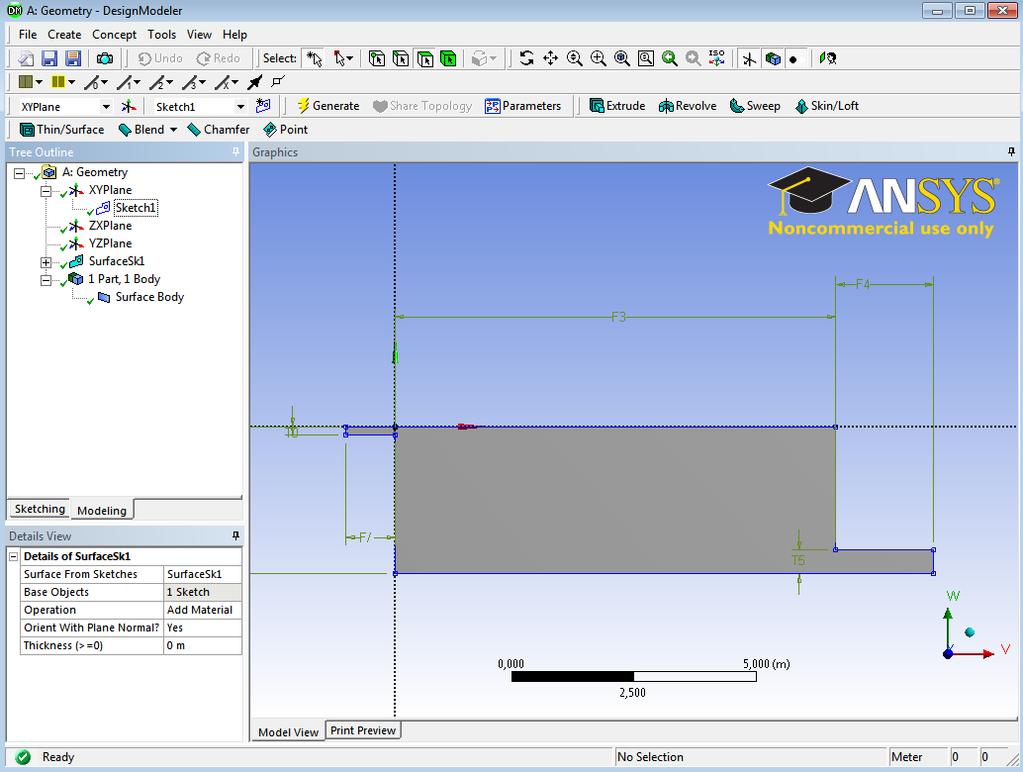Image resolution: width=1023 pixels, height=772 pixels.
Task: Set Isometric view with ISO icon
Action: 716,59
